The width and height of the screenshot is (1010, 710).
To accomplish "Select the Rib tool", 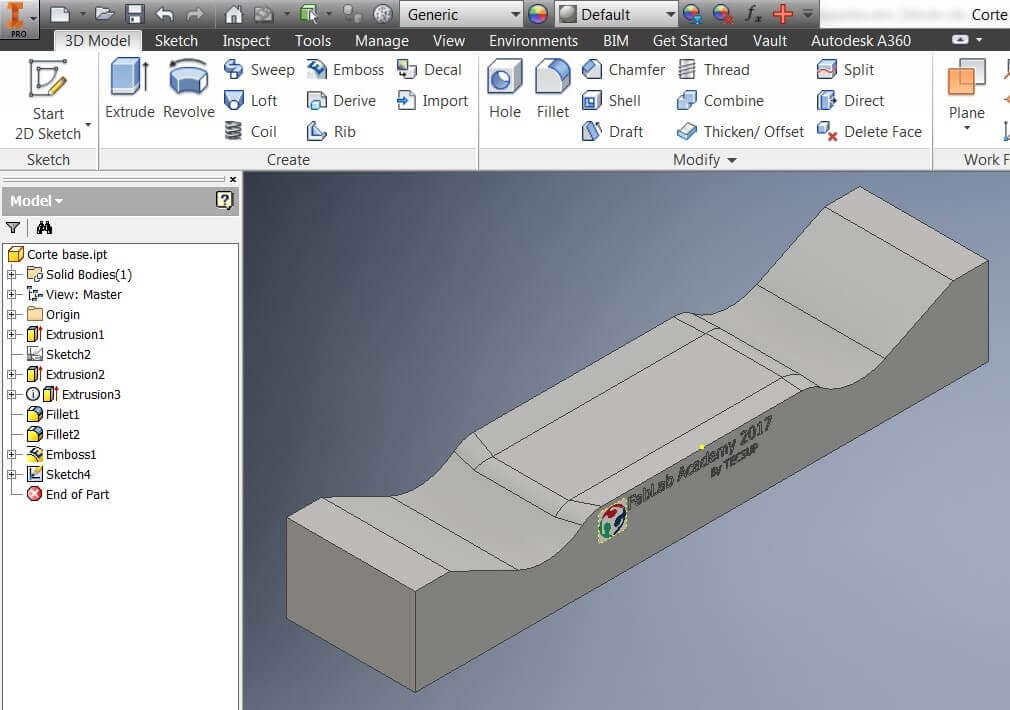I will click(x=331, y=131).
